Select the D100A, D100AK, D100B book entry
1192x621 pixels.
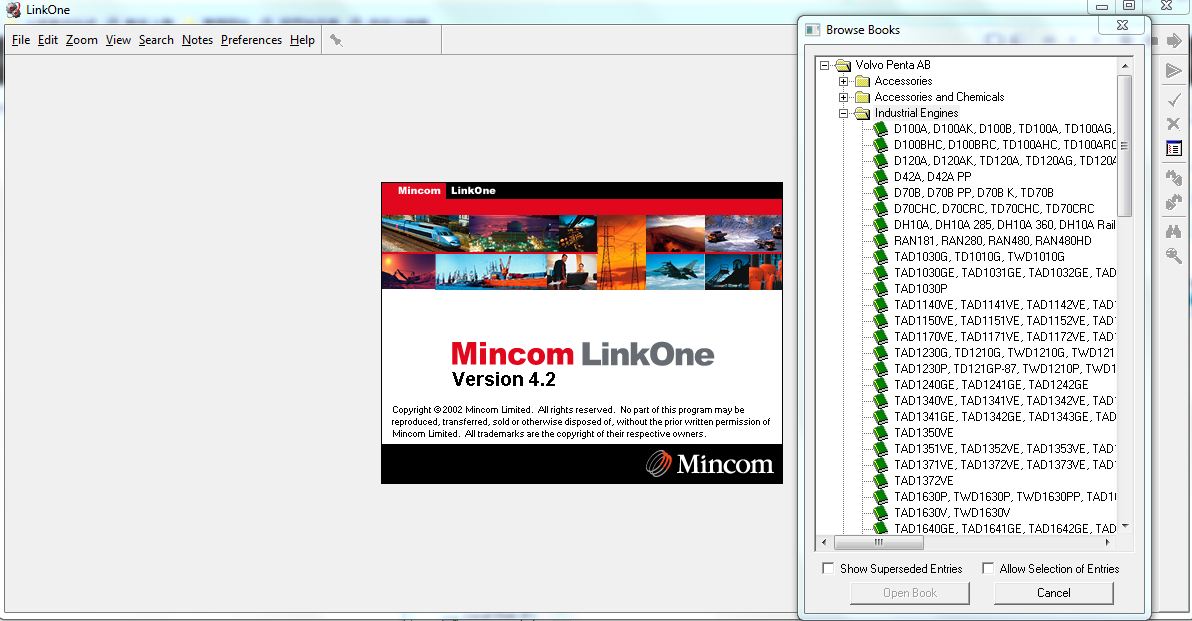coord(1003,128)
